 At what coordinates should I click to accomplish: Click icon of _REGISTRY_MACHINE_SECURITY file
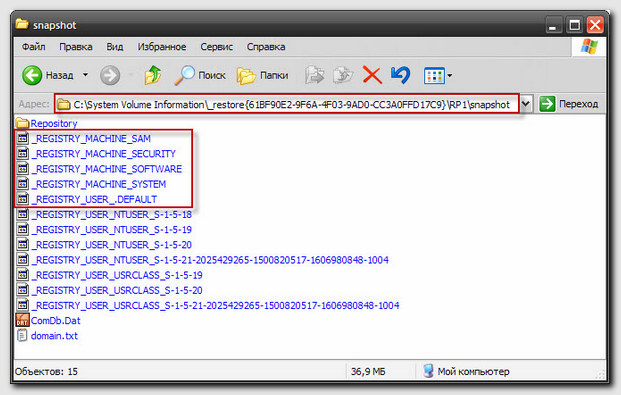click(23, 153)
